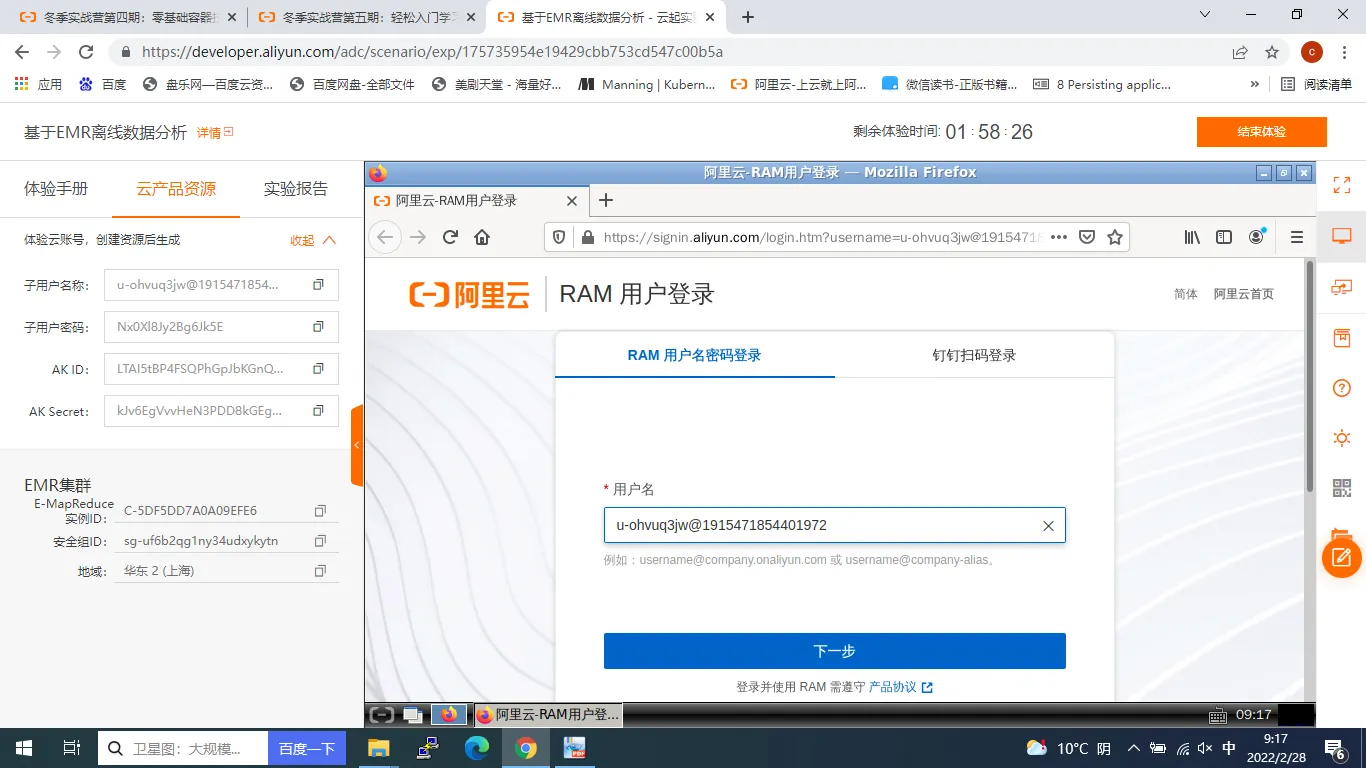Copy the 子用户名称 value

tap(318, 285)
